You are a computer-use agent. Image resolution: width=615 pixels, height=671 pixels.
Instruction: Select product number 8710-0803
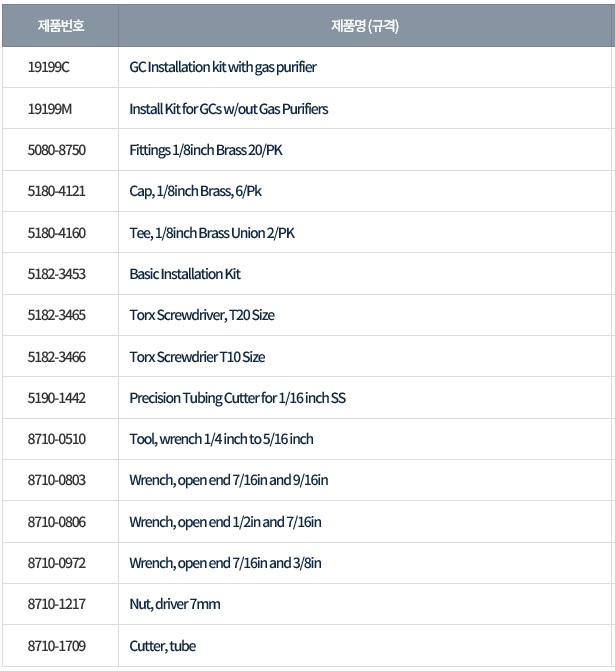pos(57,480)
